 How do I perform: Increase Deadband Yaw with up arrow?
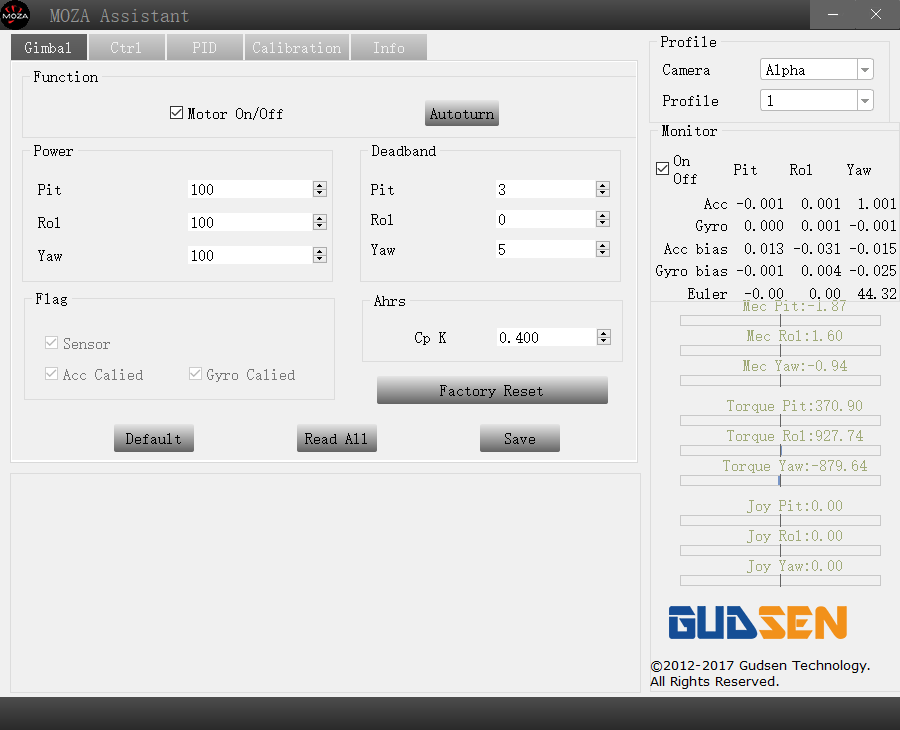pos(602,244)
